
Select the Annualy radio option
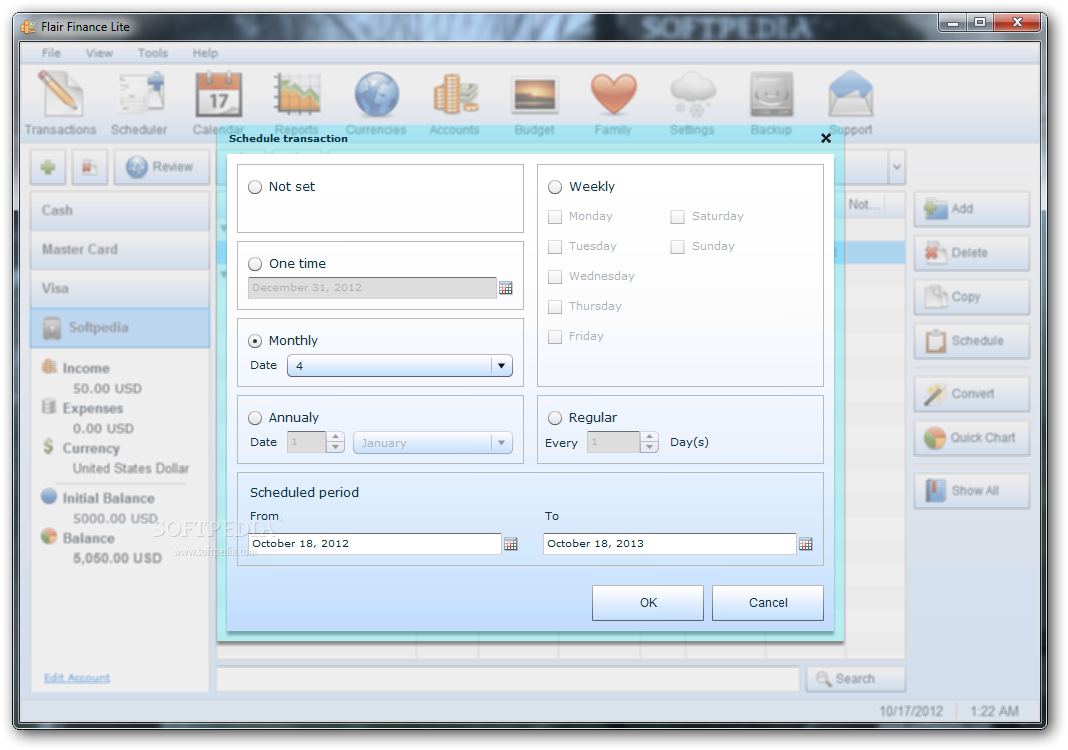tap(255, 418)
